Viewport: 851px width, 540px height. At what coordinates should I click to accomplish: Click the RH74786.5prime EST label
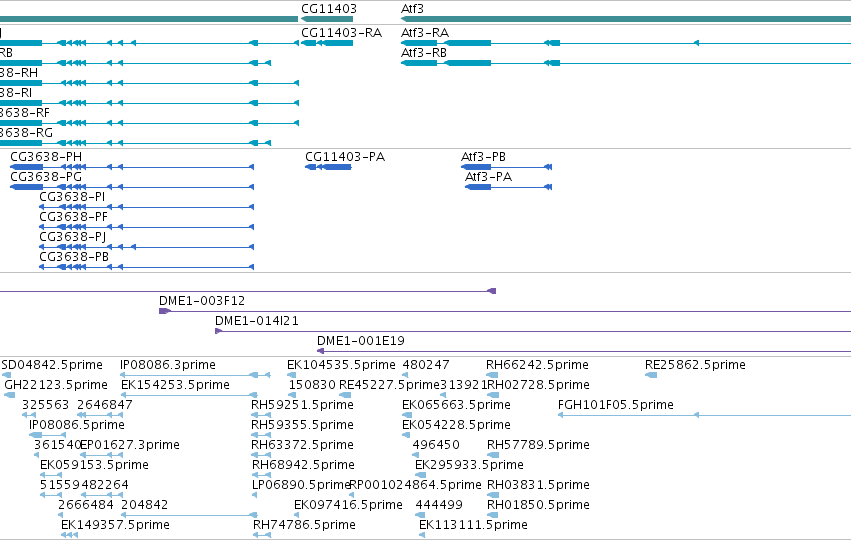click(304, 525)
